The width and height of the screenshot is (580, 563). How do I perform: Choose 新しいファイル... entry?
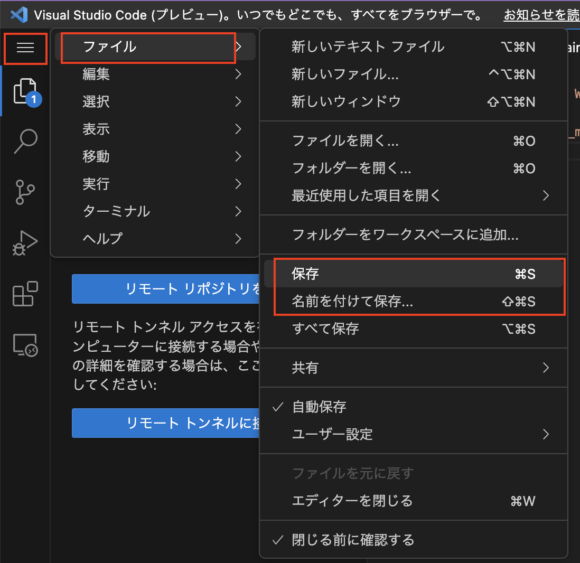click(x=414, y=74)
